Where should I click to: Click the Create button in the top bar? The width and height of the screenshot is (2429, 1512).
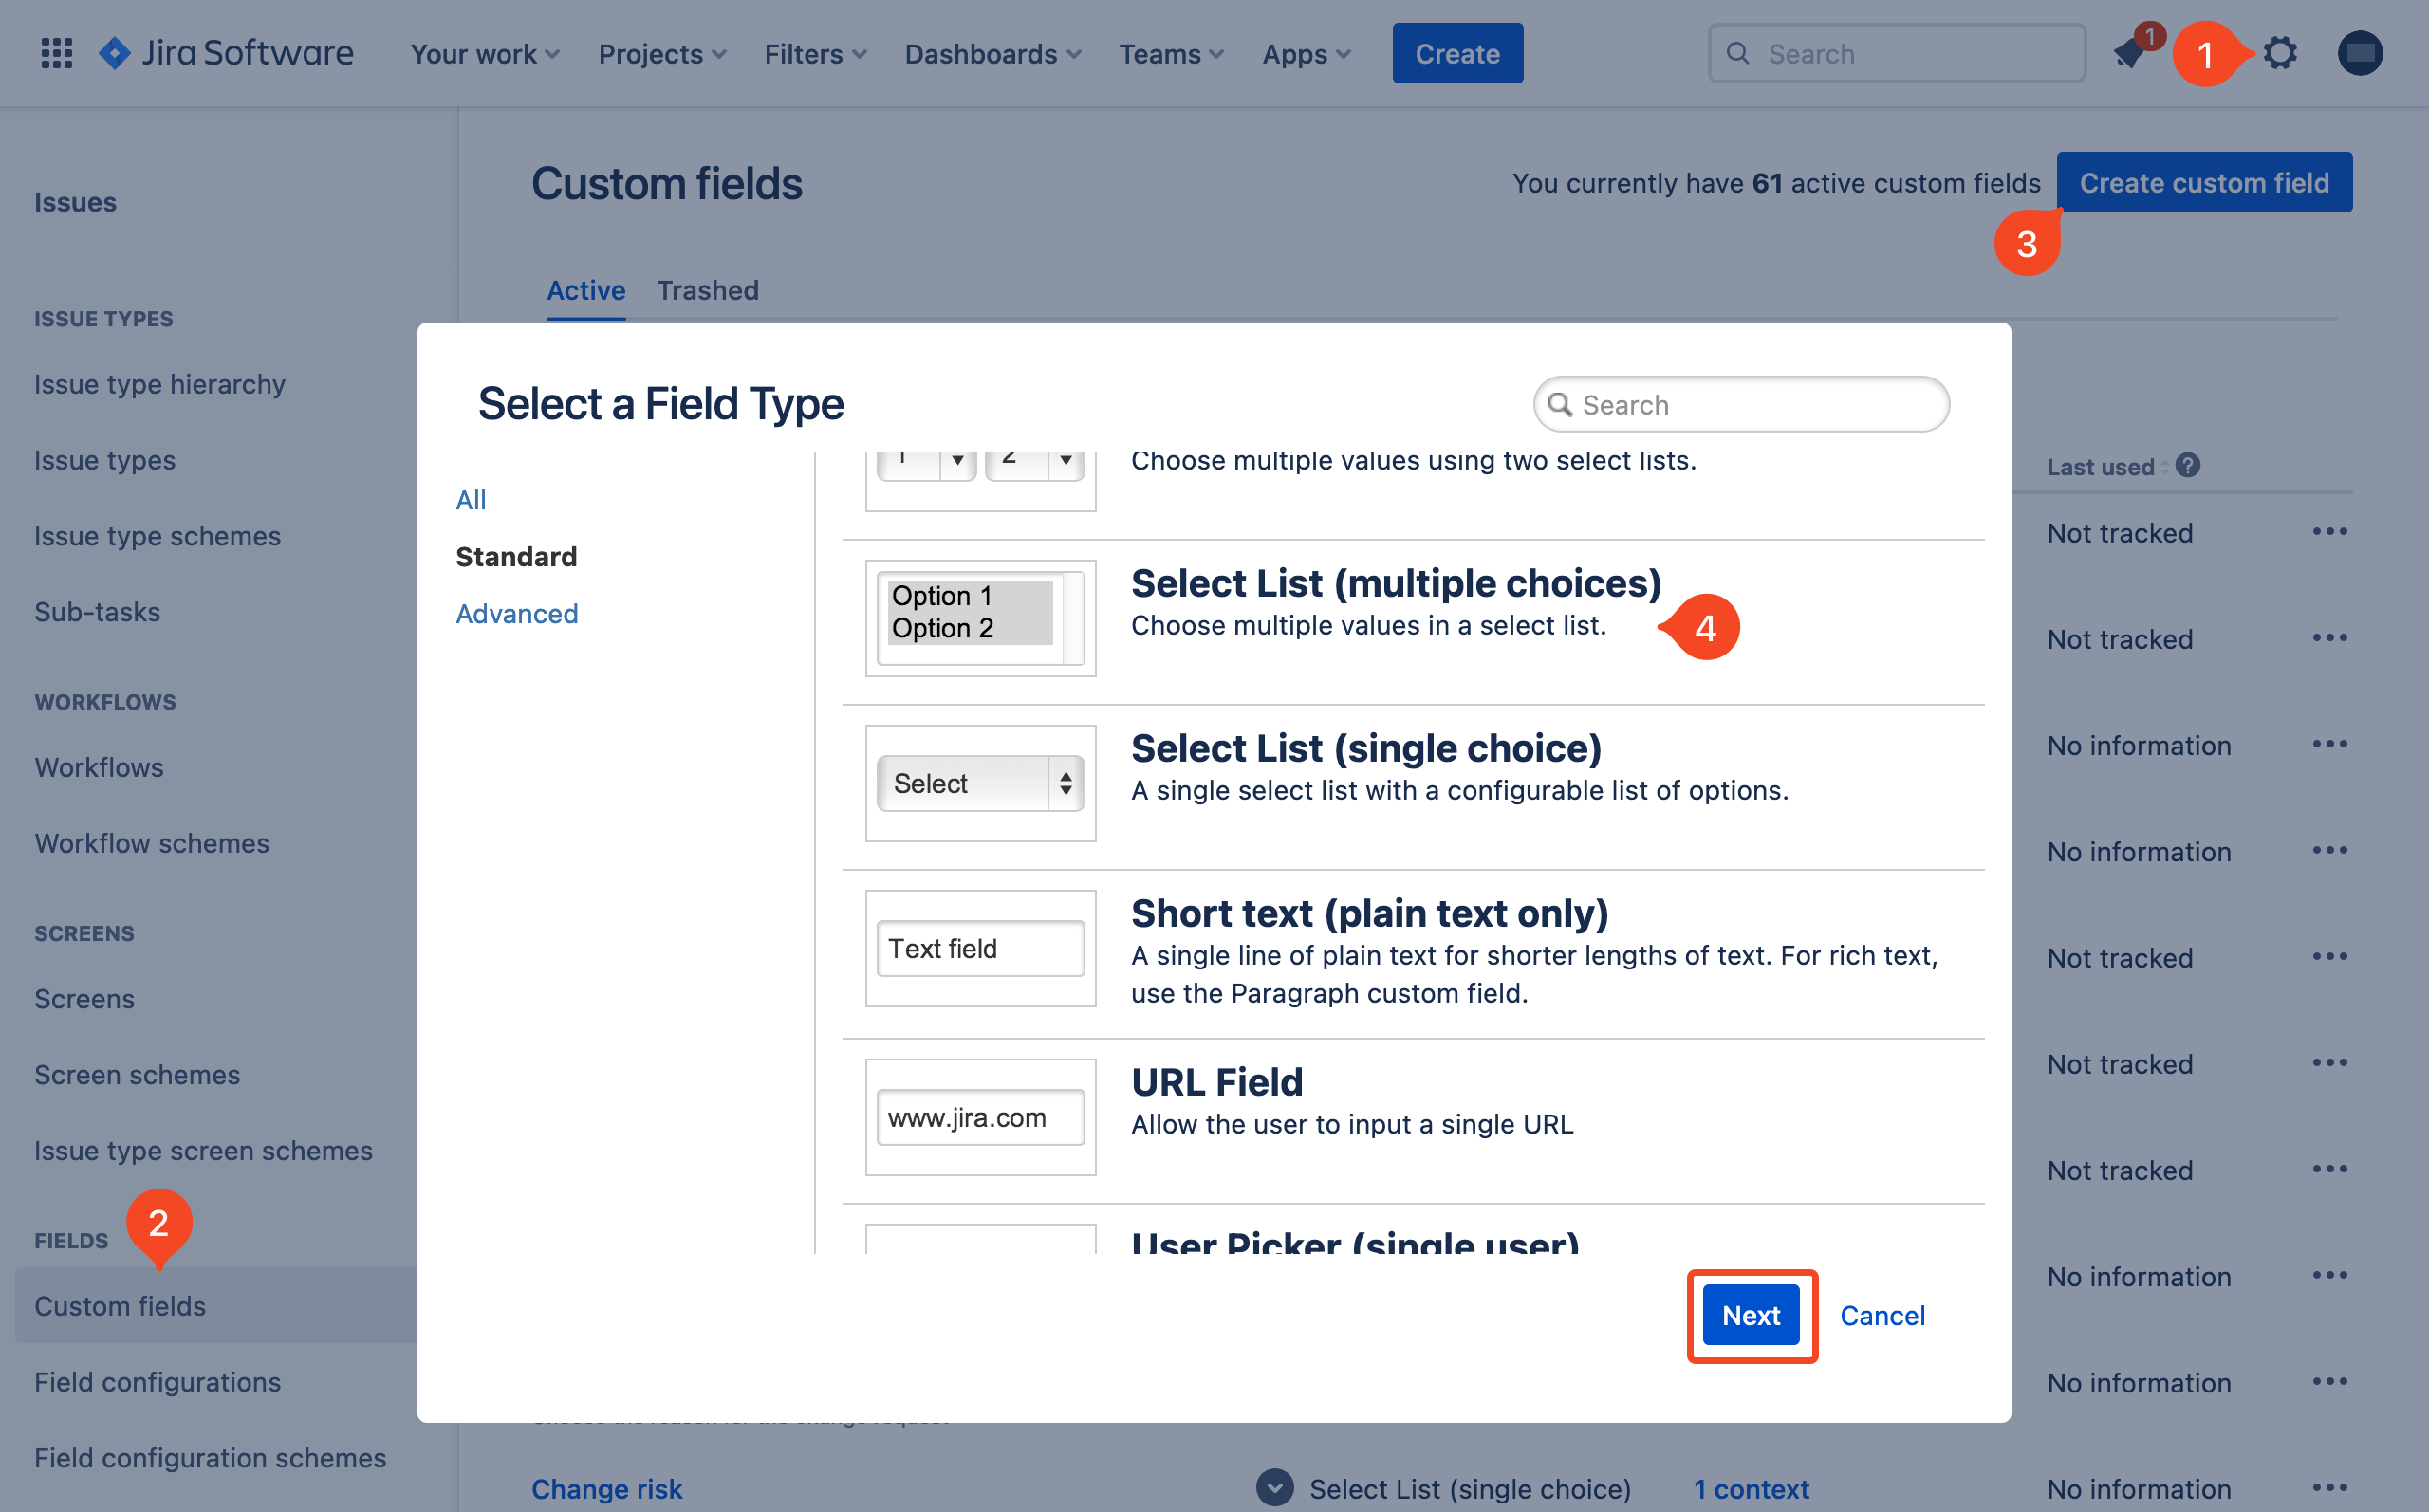[1457, 54]
